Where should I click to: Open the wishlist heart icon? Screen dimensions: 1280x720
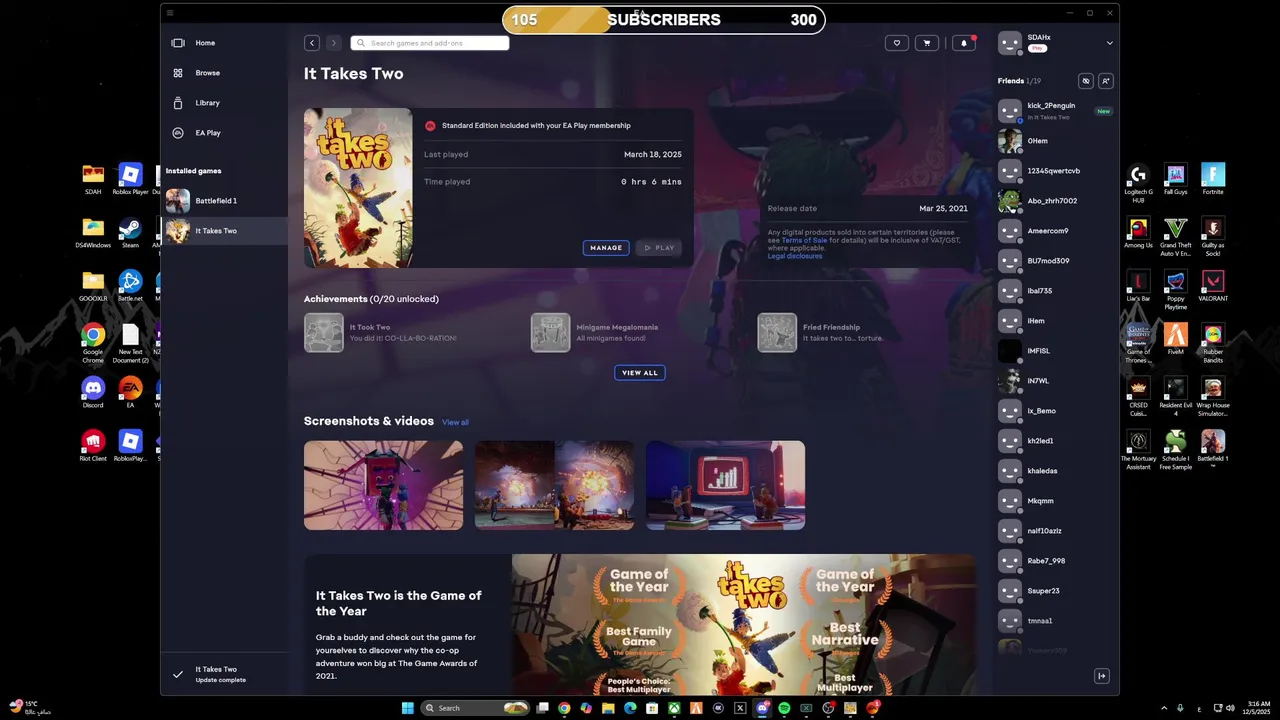point(897,43)
